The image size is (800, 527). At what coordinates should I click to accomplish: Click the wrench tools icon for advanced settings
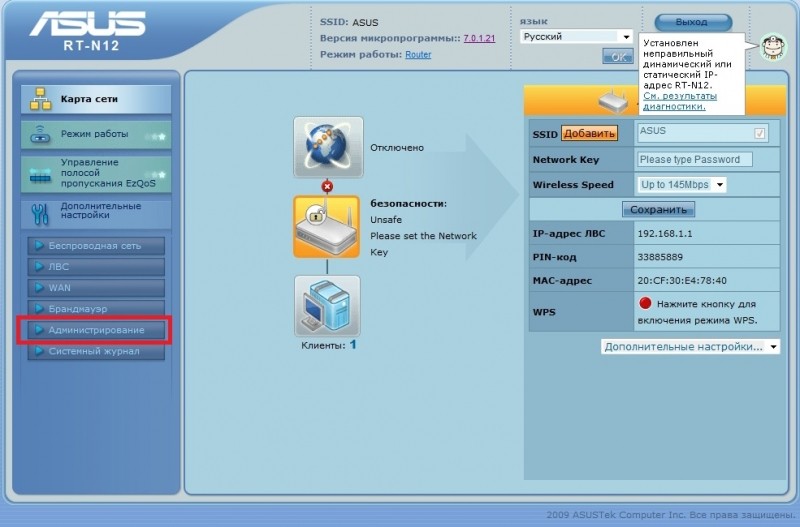(40, 214)
